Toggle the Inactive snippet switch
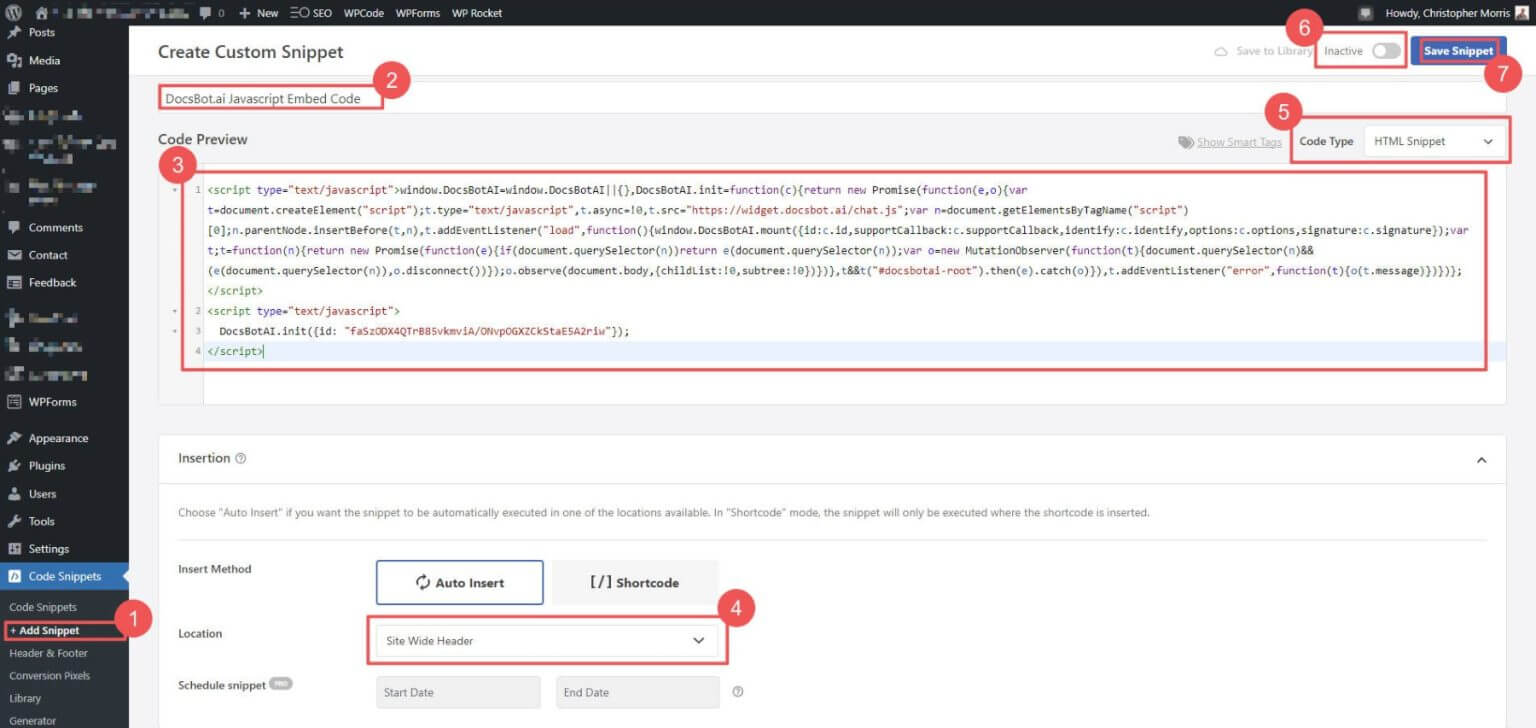The image size is (1536, 728). 1386,51
